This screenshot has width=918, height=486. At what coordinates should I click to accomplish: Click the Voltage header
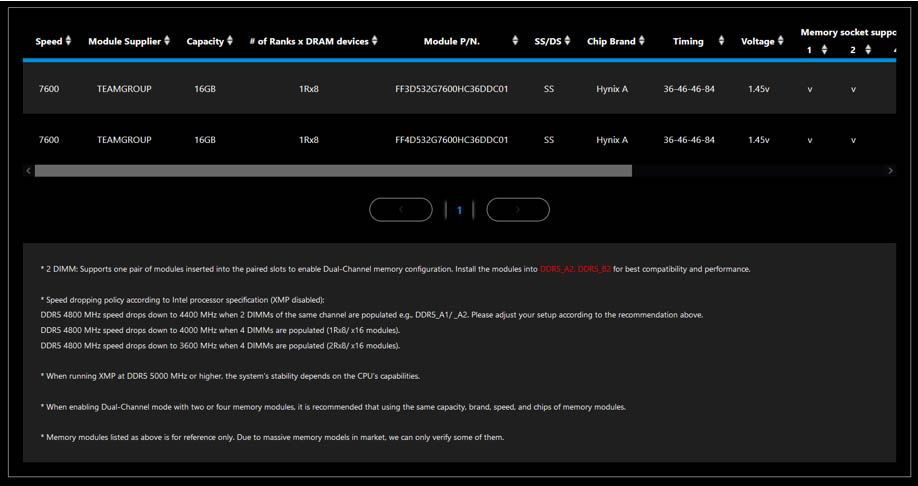758,42
